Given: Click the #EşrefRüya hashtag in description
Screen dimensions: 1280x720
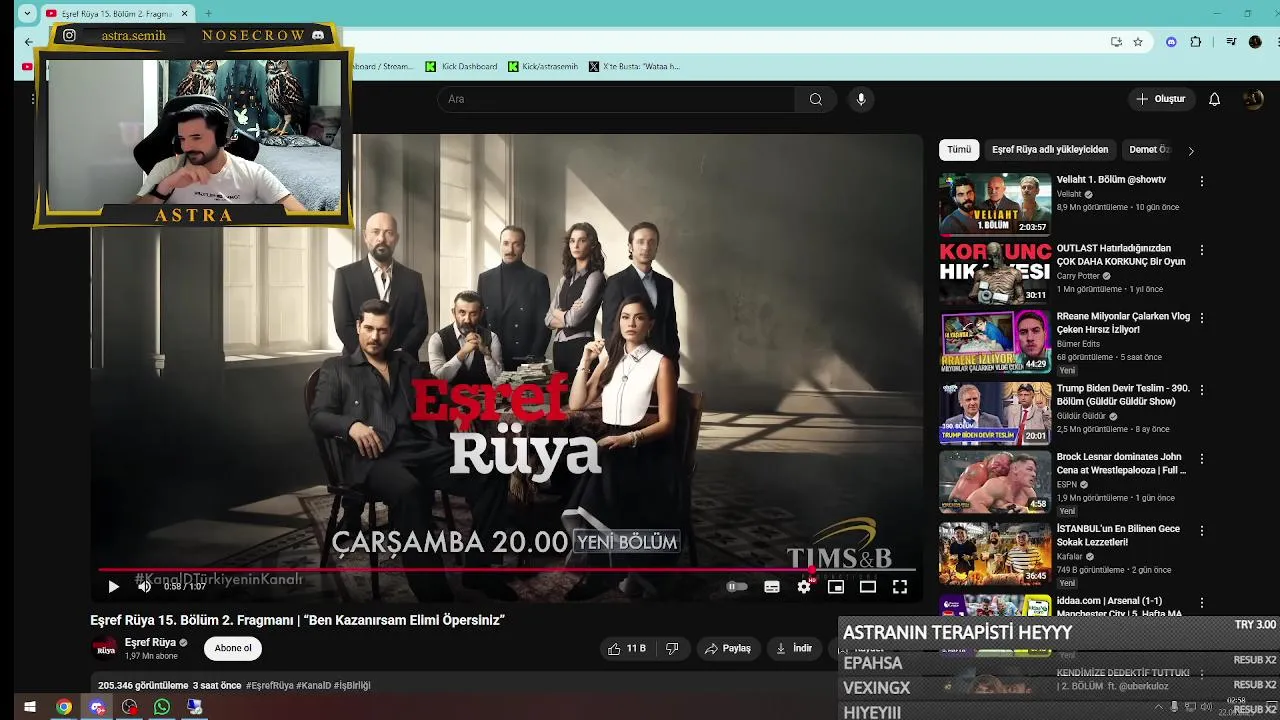Looking at the screenshot, I should (x=269, y=685).
